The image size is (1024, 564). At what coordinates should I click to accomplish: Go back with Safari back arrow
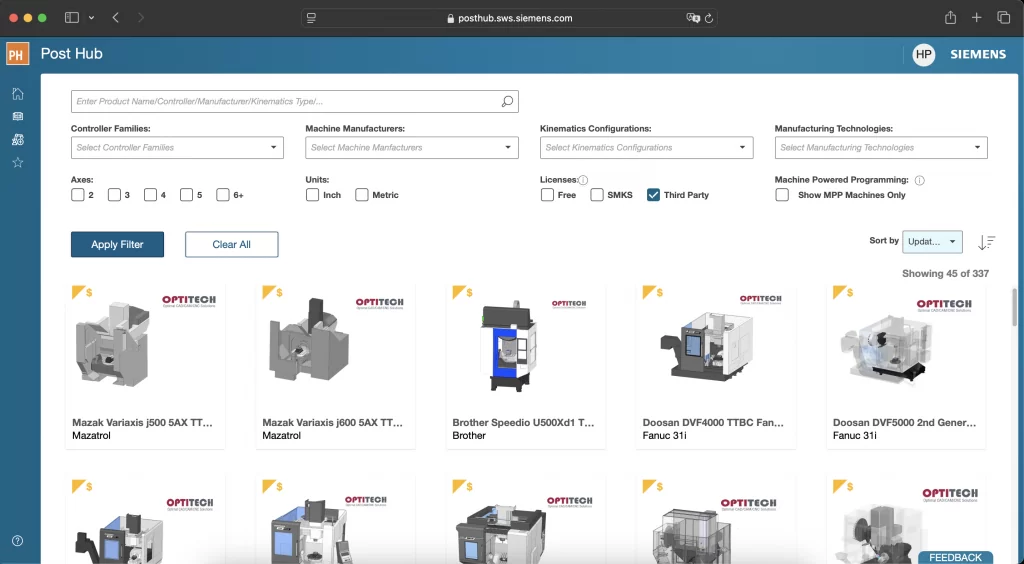tap(116, 18)
